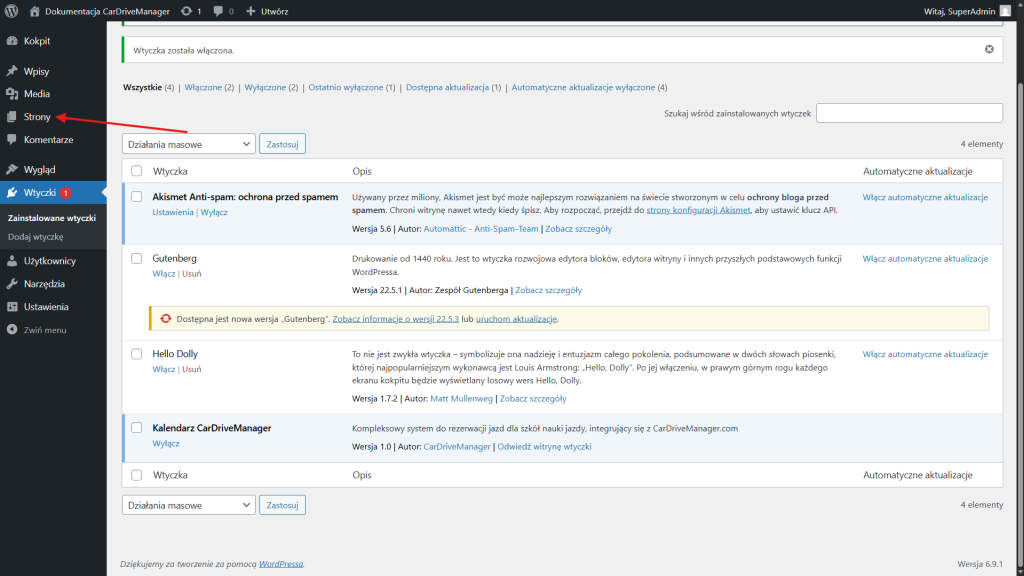Filter plugins by Włączone tab

[x=203, y=88]
